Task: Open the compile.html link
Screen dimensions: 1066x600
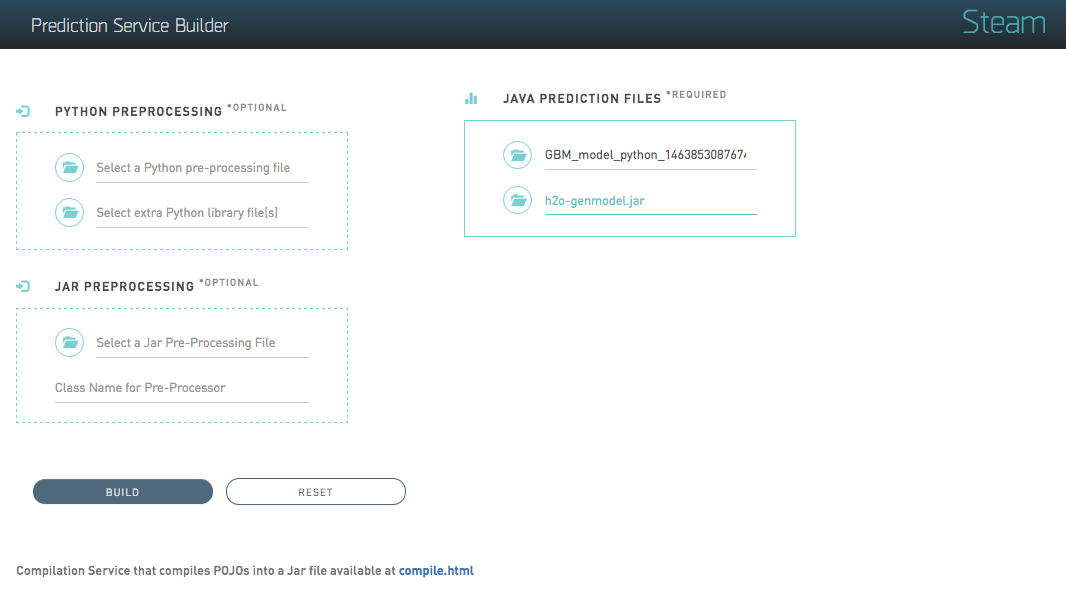Action: [436, 571]
